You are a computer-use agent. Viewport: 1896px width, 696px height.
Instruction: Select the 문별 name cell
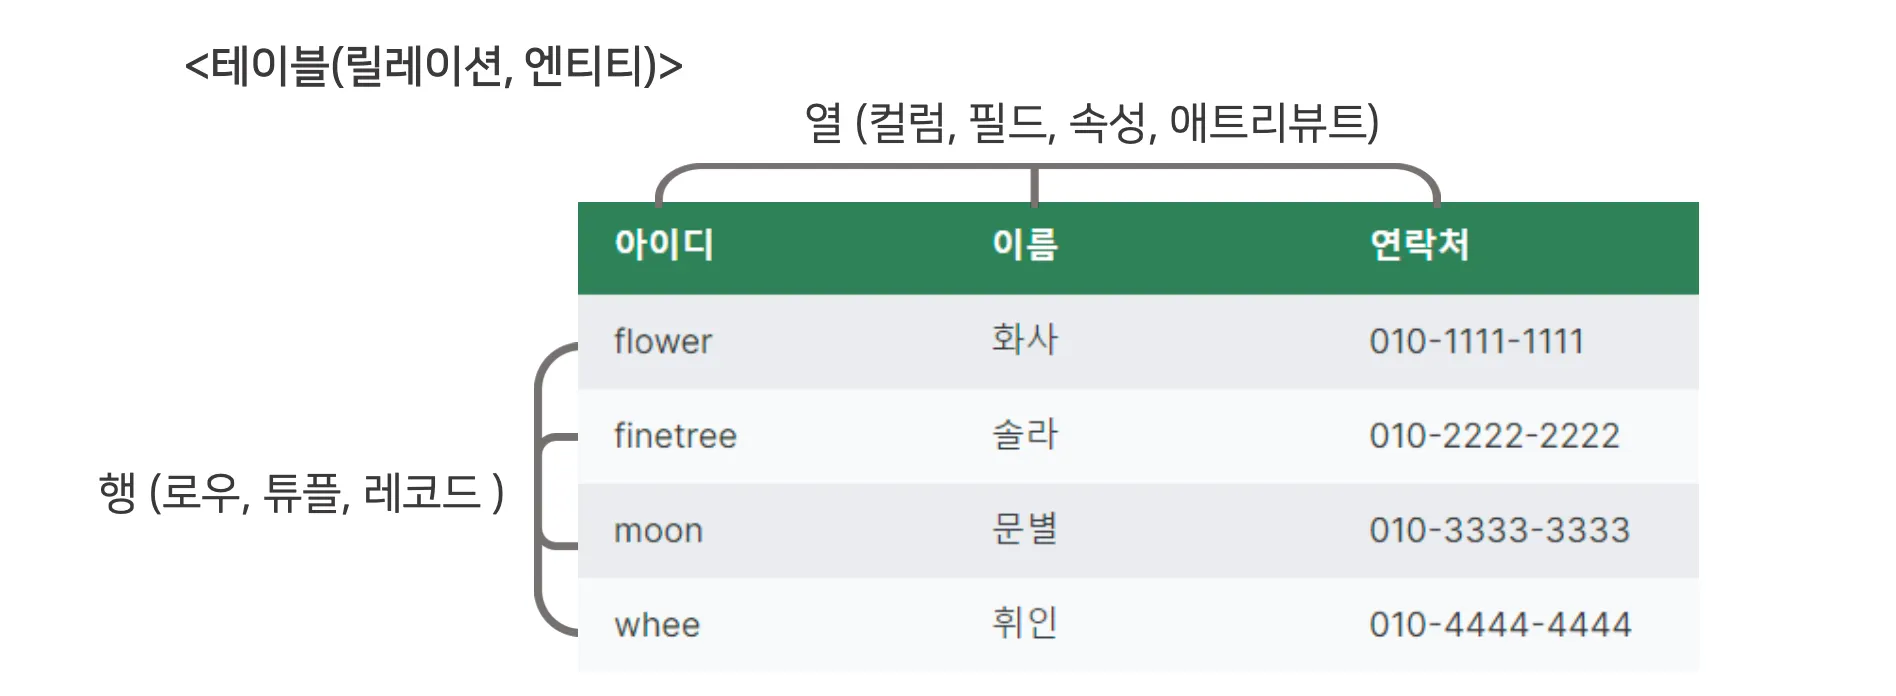pyautogui.click(x=1025, y=529)
